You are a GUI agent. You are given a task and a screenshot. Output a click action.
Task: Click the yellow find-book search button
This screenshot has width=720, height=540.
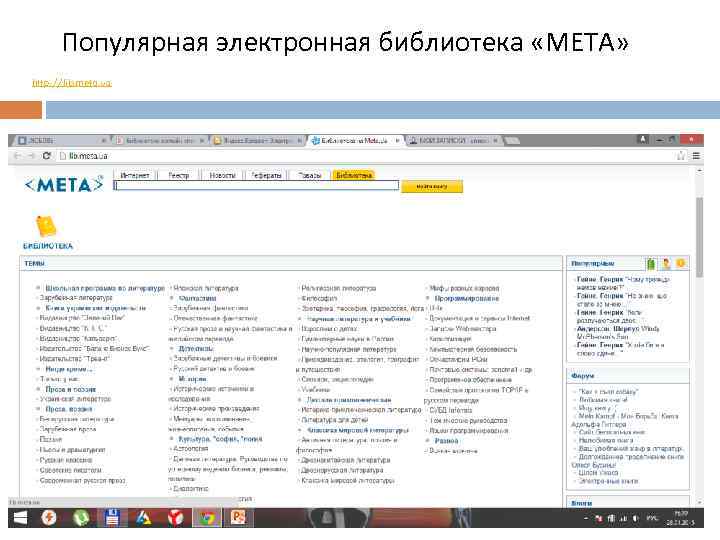point(432,186)
